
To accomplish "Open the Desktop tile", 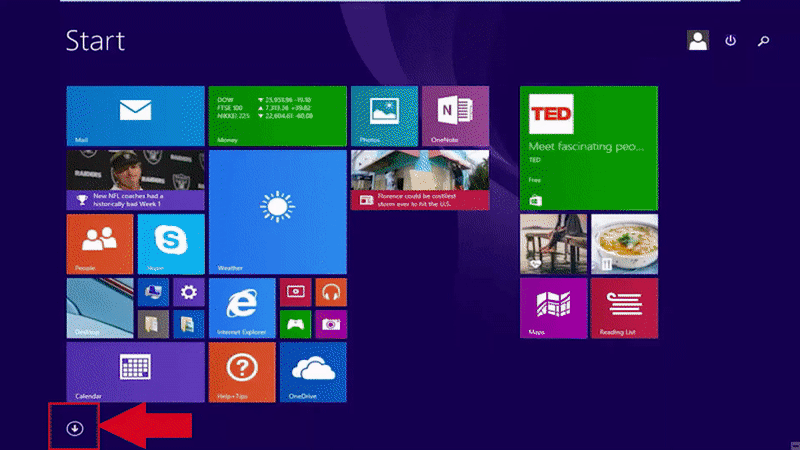I will pos(99,308).
